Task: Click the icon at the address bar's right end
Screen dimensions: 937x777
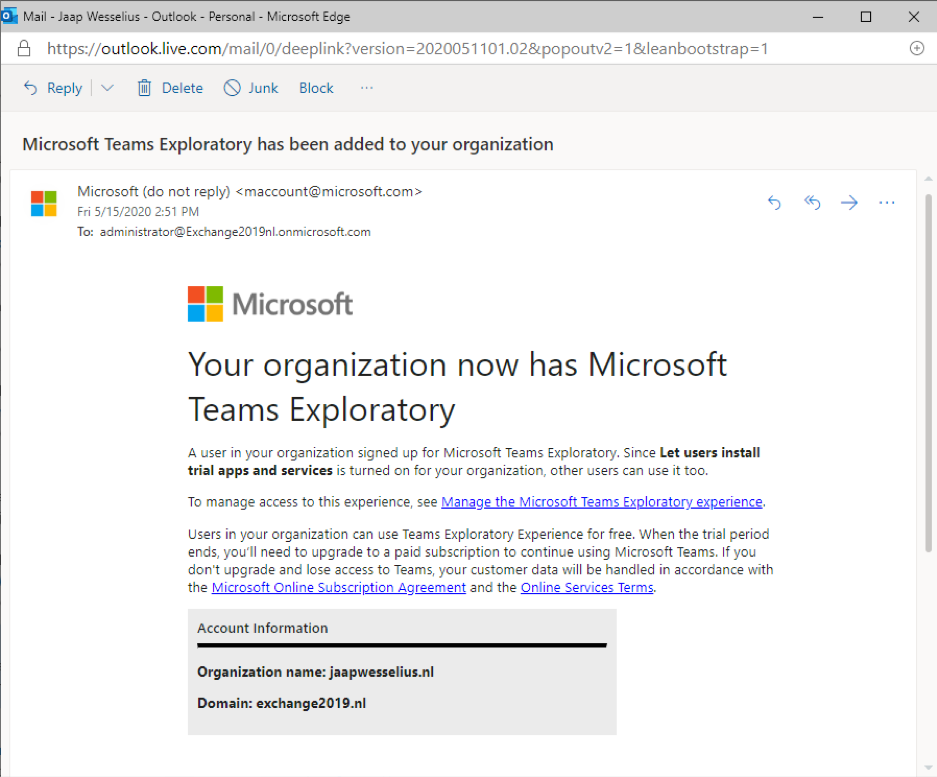Action: click(917, 47)
